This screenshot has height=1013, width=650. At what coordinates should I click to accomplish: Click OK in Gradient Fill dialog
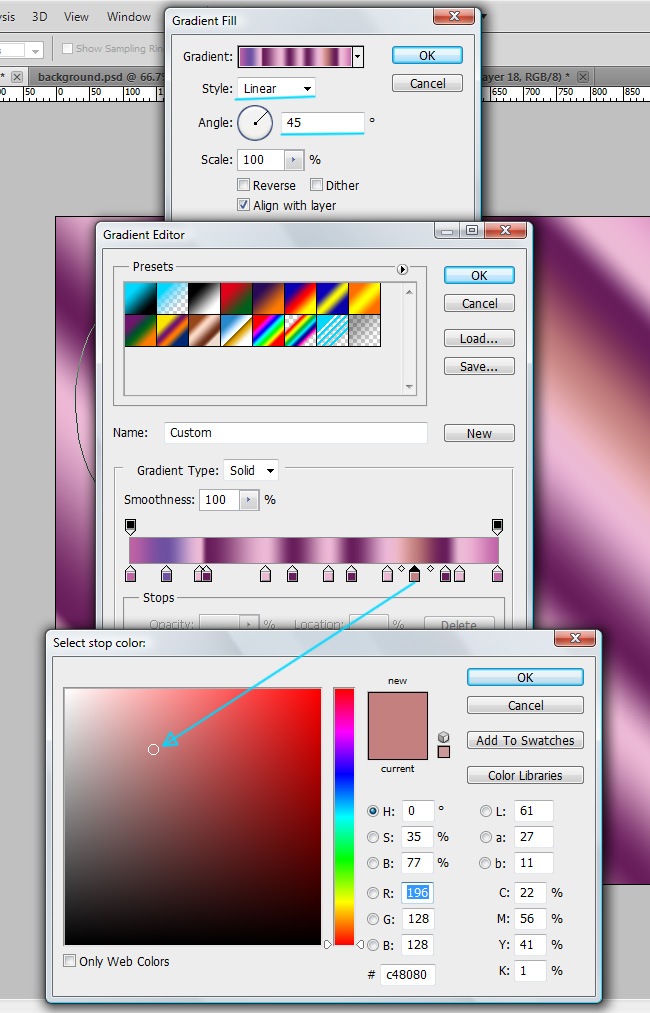tap(427, 56)
